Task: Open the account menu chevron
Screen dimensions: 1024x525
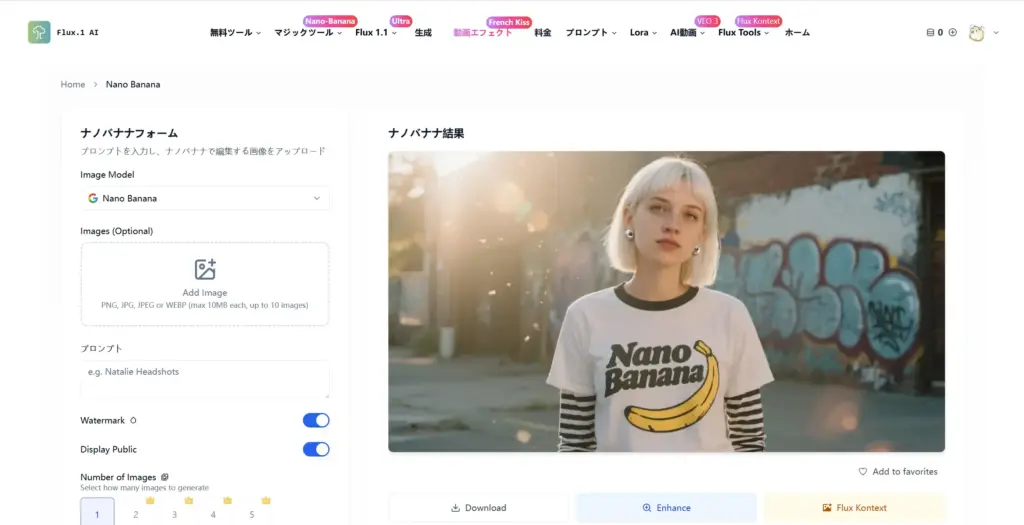Action: pyautogui.click(x=996, y=33)
